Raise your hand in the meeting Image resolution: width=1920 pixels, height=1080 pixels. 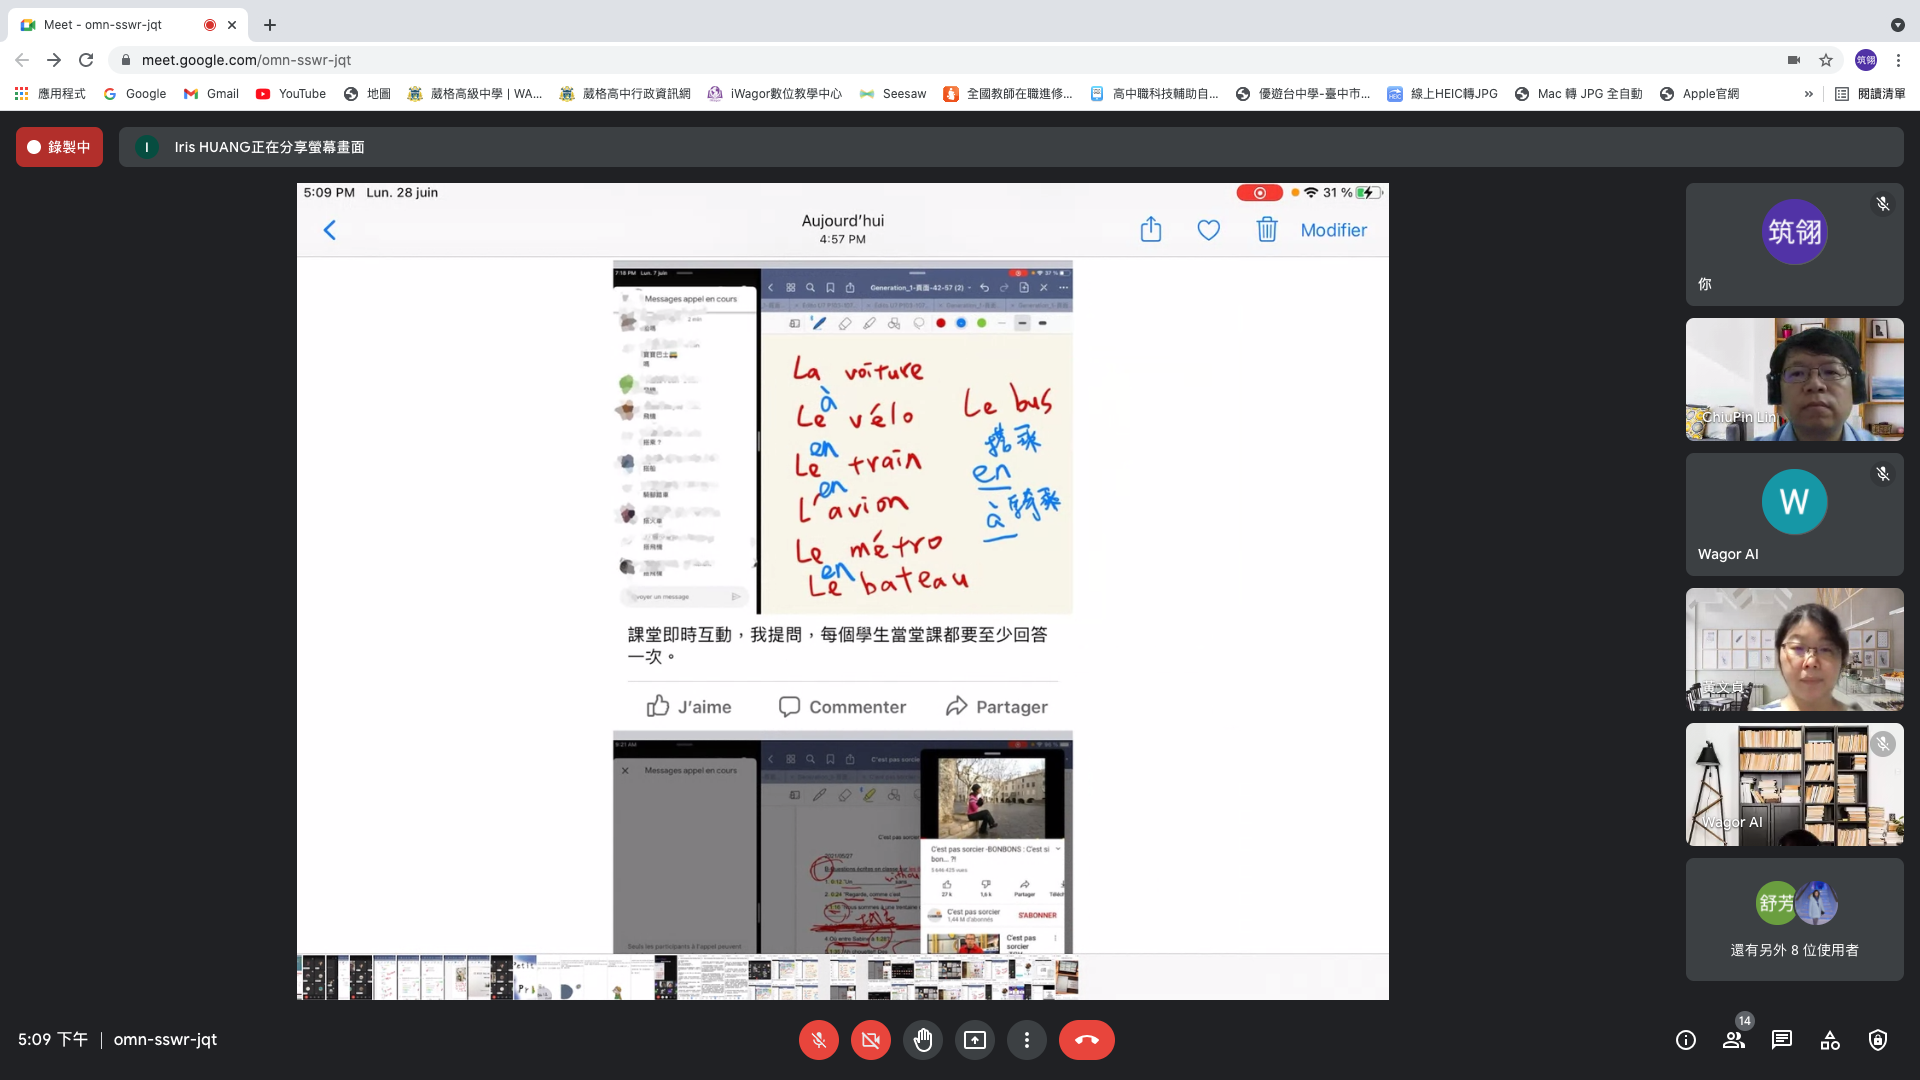922,1040
